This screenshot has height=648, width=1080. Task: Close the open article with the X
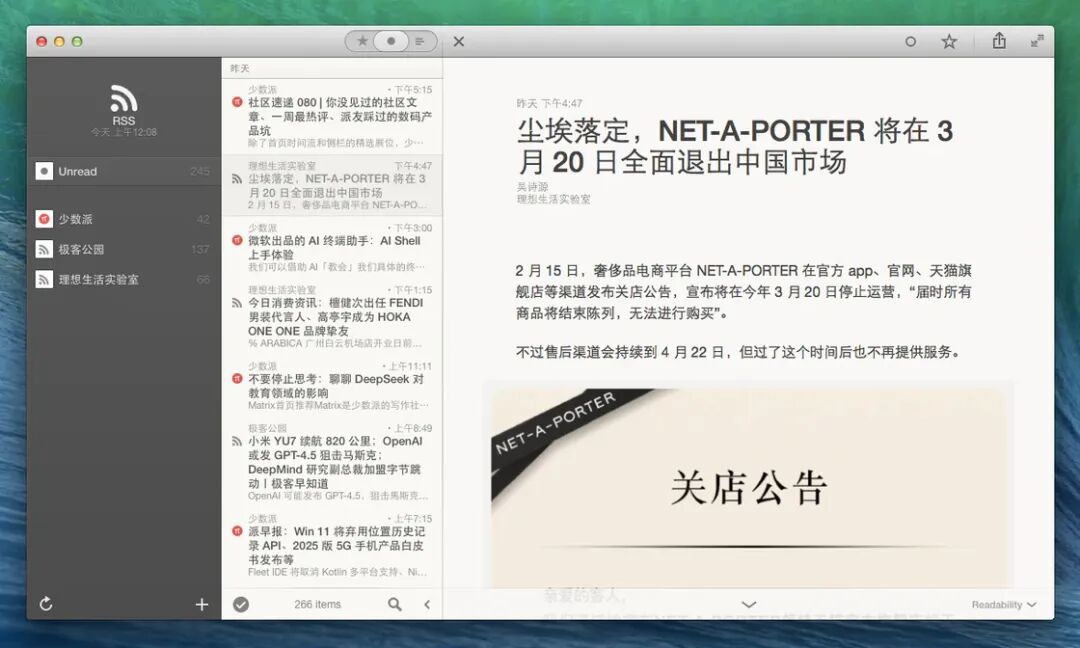[x=459, y=42]
